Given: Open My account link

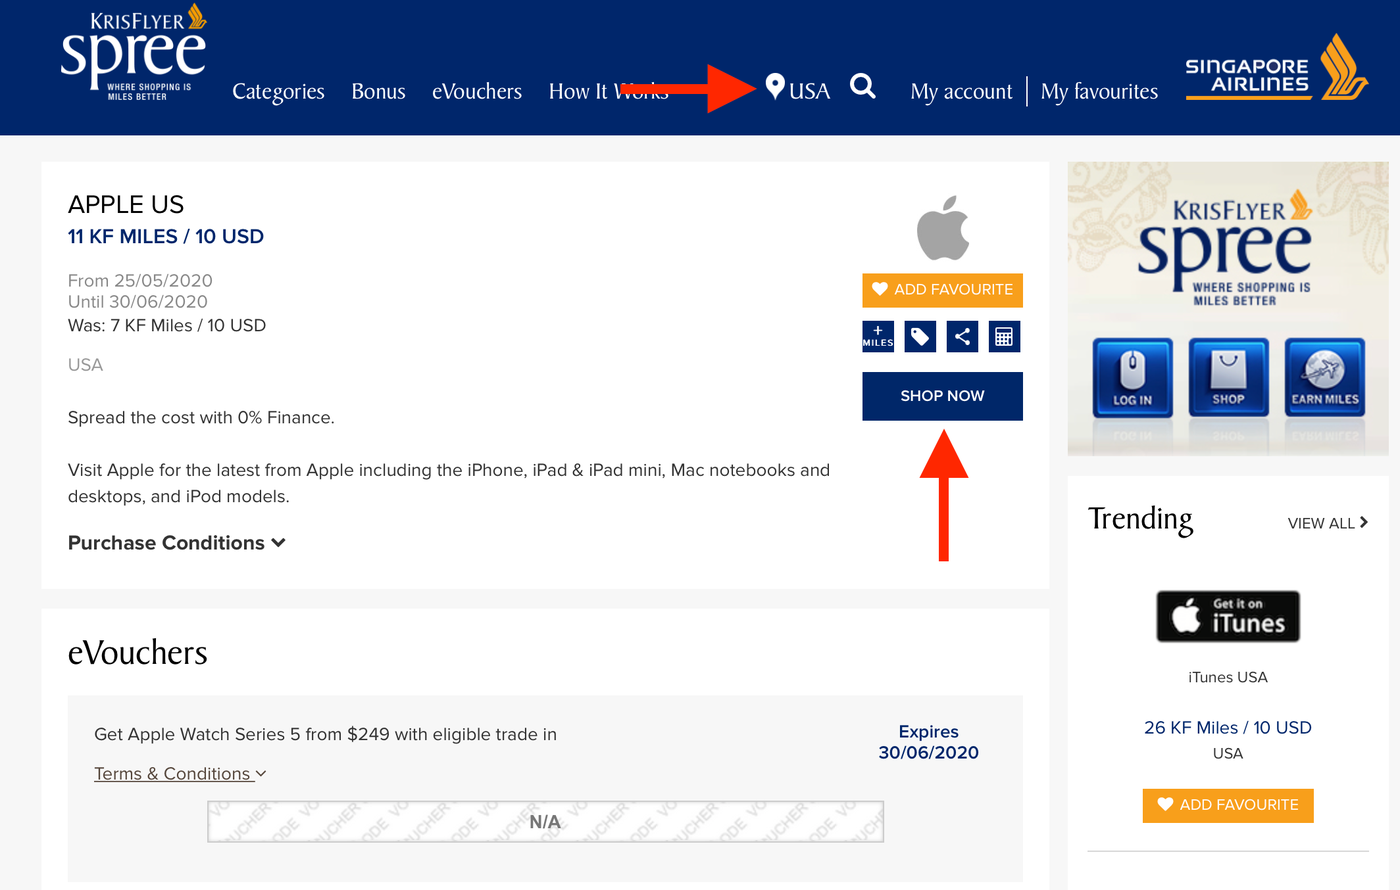Looking at the screenshot, I should pyautogui.click(x=961, y=92).
